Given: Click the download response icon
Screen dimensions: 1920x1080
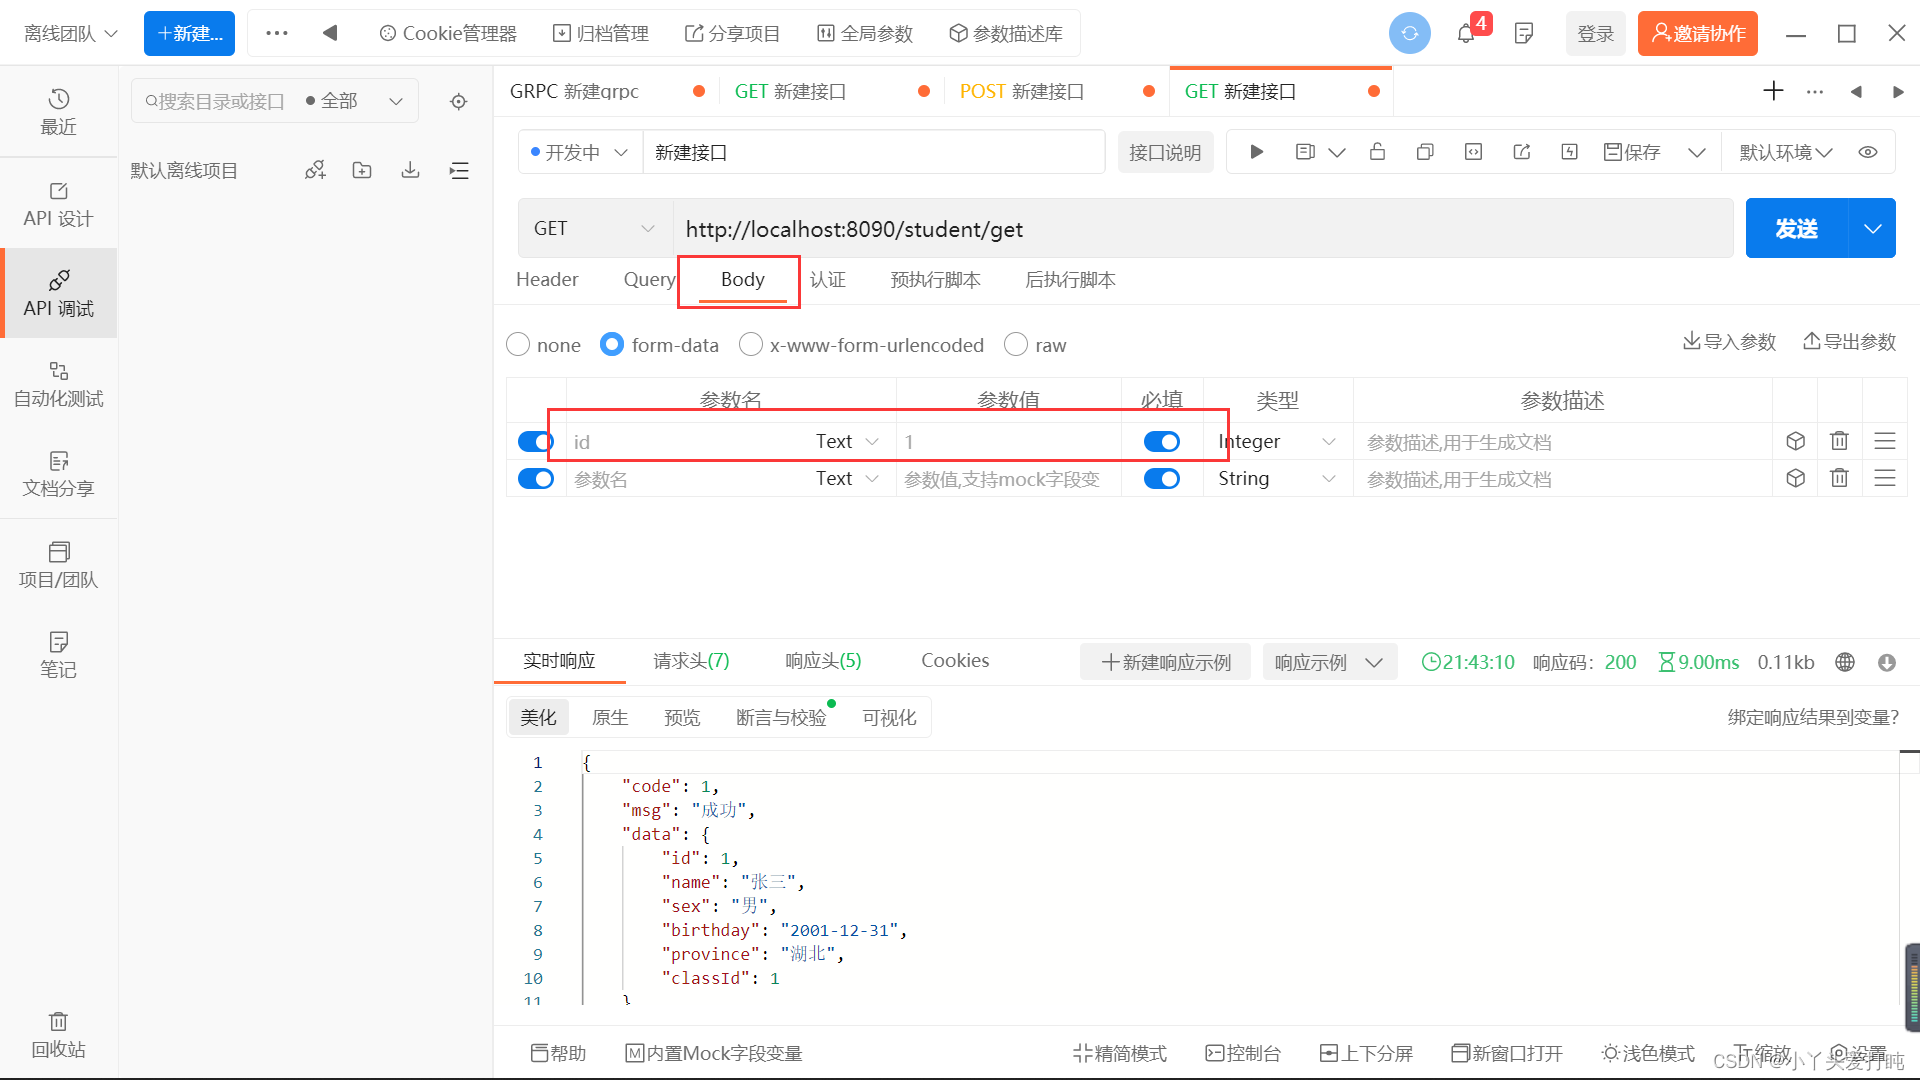Looking at the screenshot, I should 1887,662.
